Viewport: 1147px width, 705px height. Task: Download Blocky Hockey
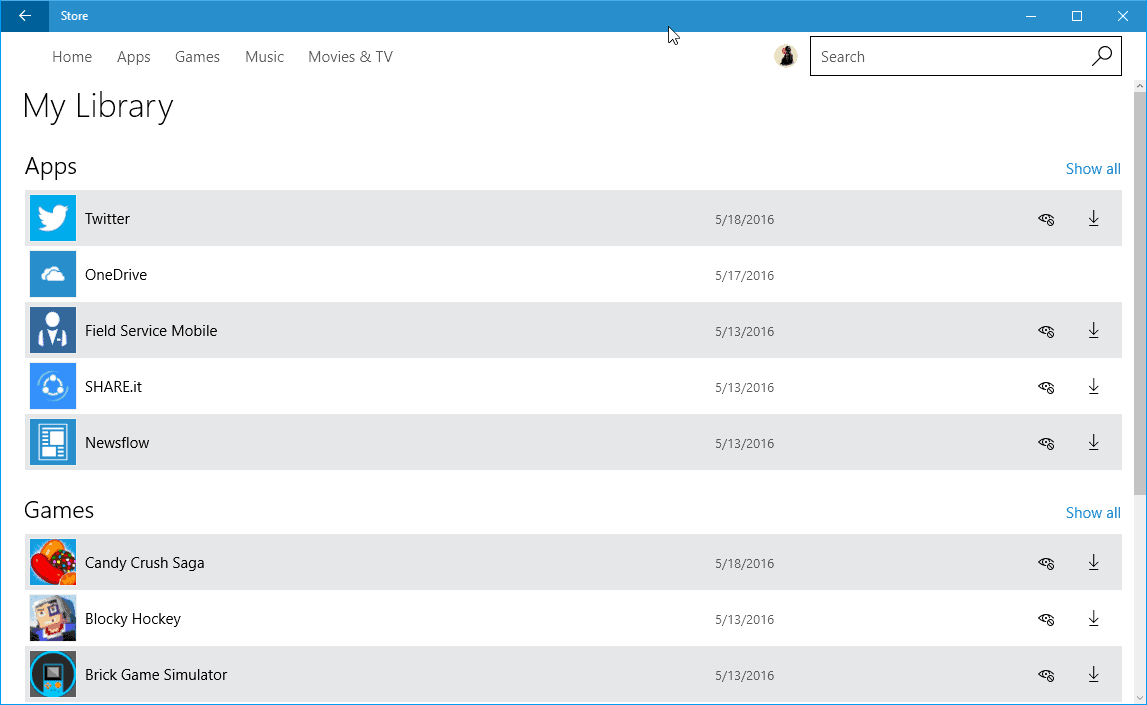[x=1093, y=618]
